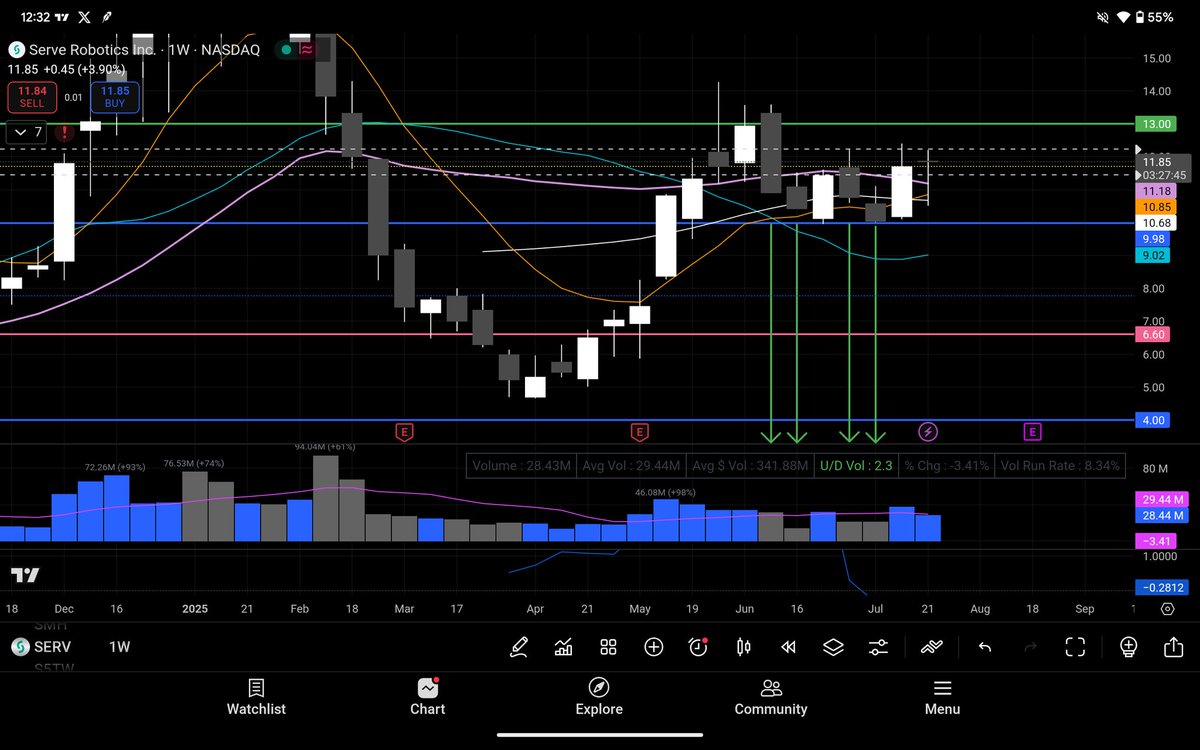Tap the Avg Vol : 29.44M box
This screenshot has height=750, width=1200.
coord(631,465)
